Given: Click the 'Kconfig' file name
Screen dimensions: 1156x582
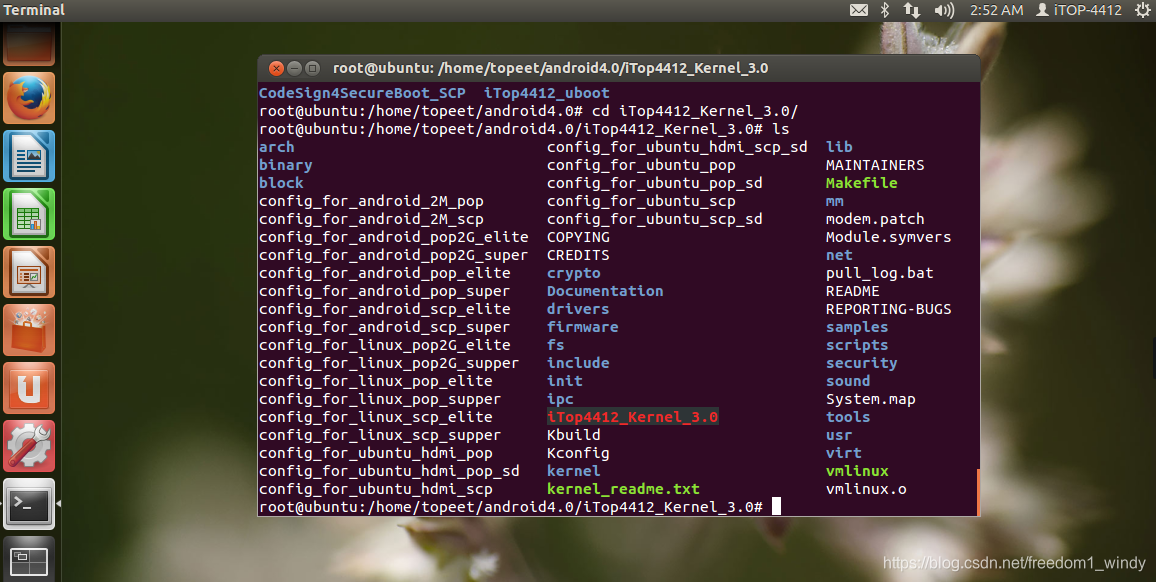Looking at the screenshot, I should [578, 454].
